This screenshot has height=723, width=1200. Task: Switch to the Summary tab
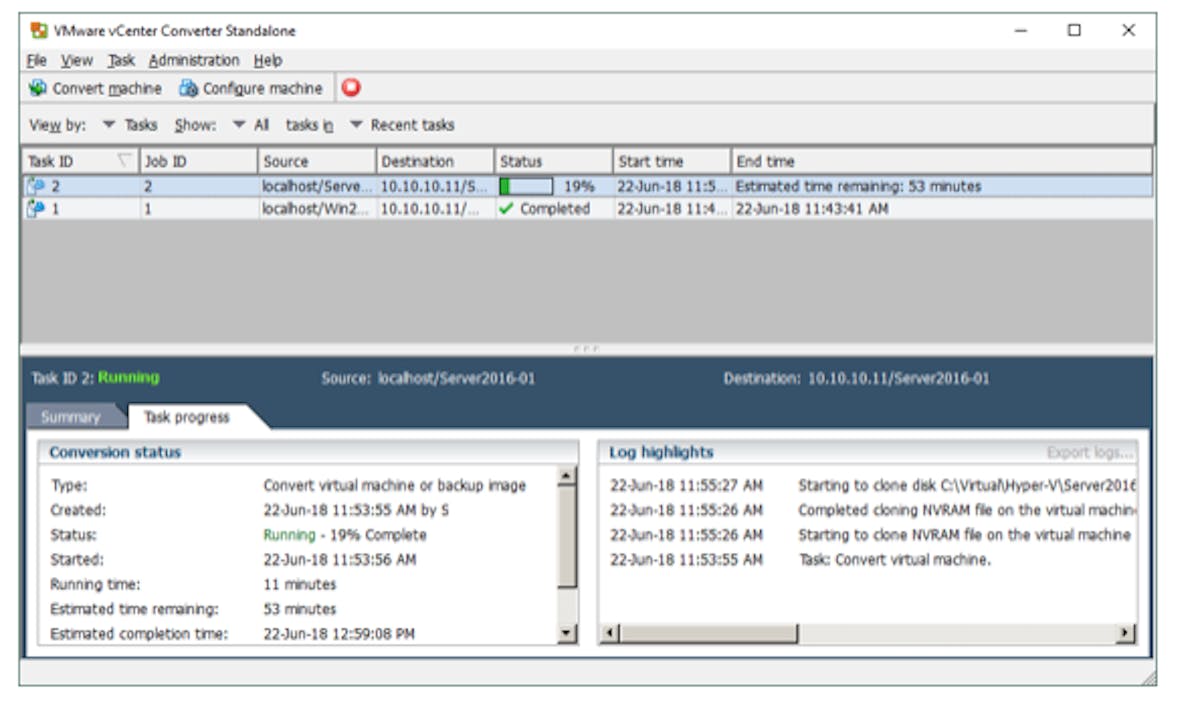pyautogui.click(x=71, y=417)
